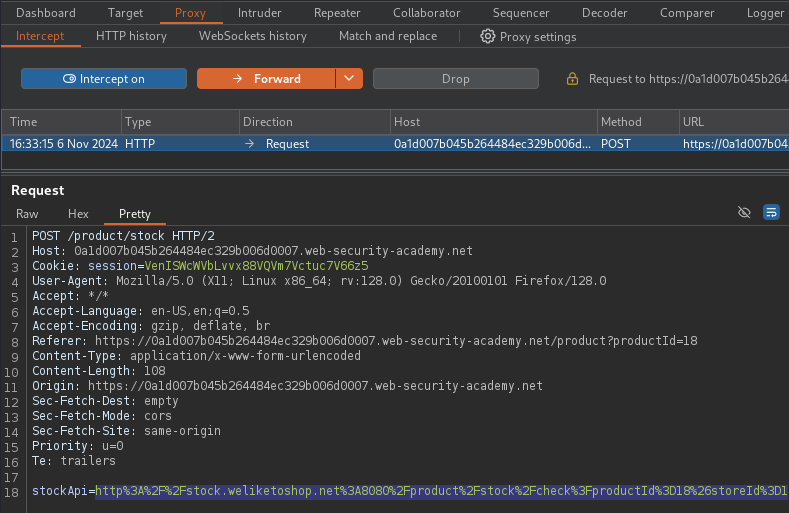
Task: Drop the intercepted request
Action: [x=456, y=79]
